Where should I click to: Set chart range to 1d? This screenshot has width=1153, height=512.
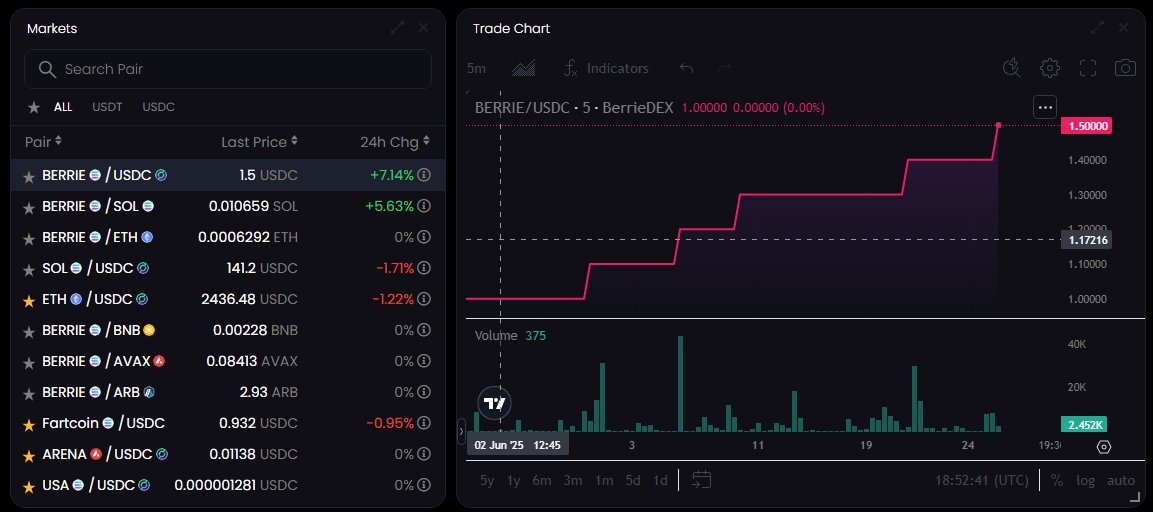[660, 480]
